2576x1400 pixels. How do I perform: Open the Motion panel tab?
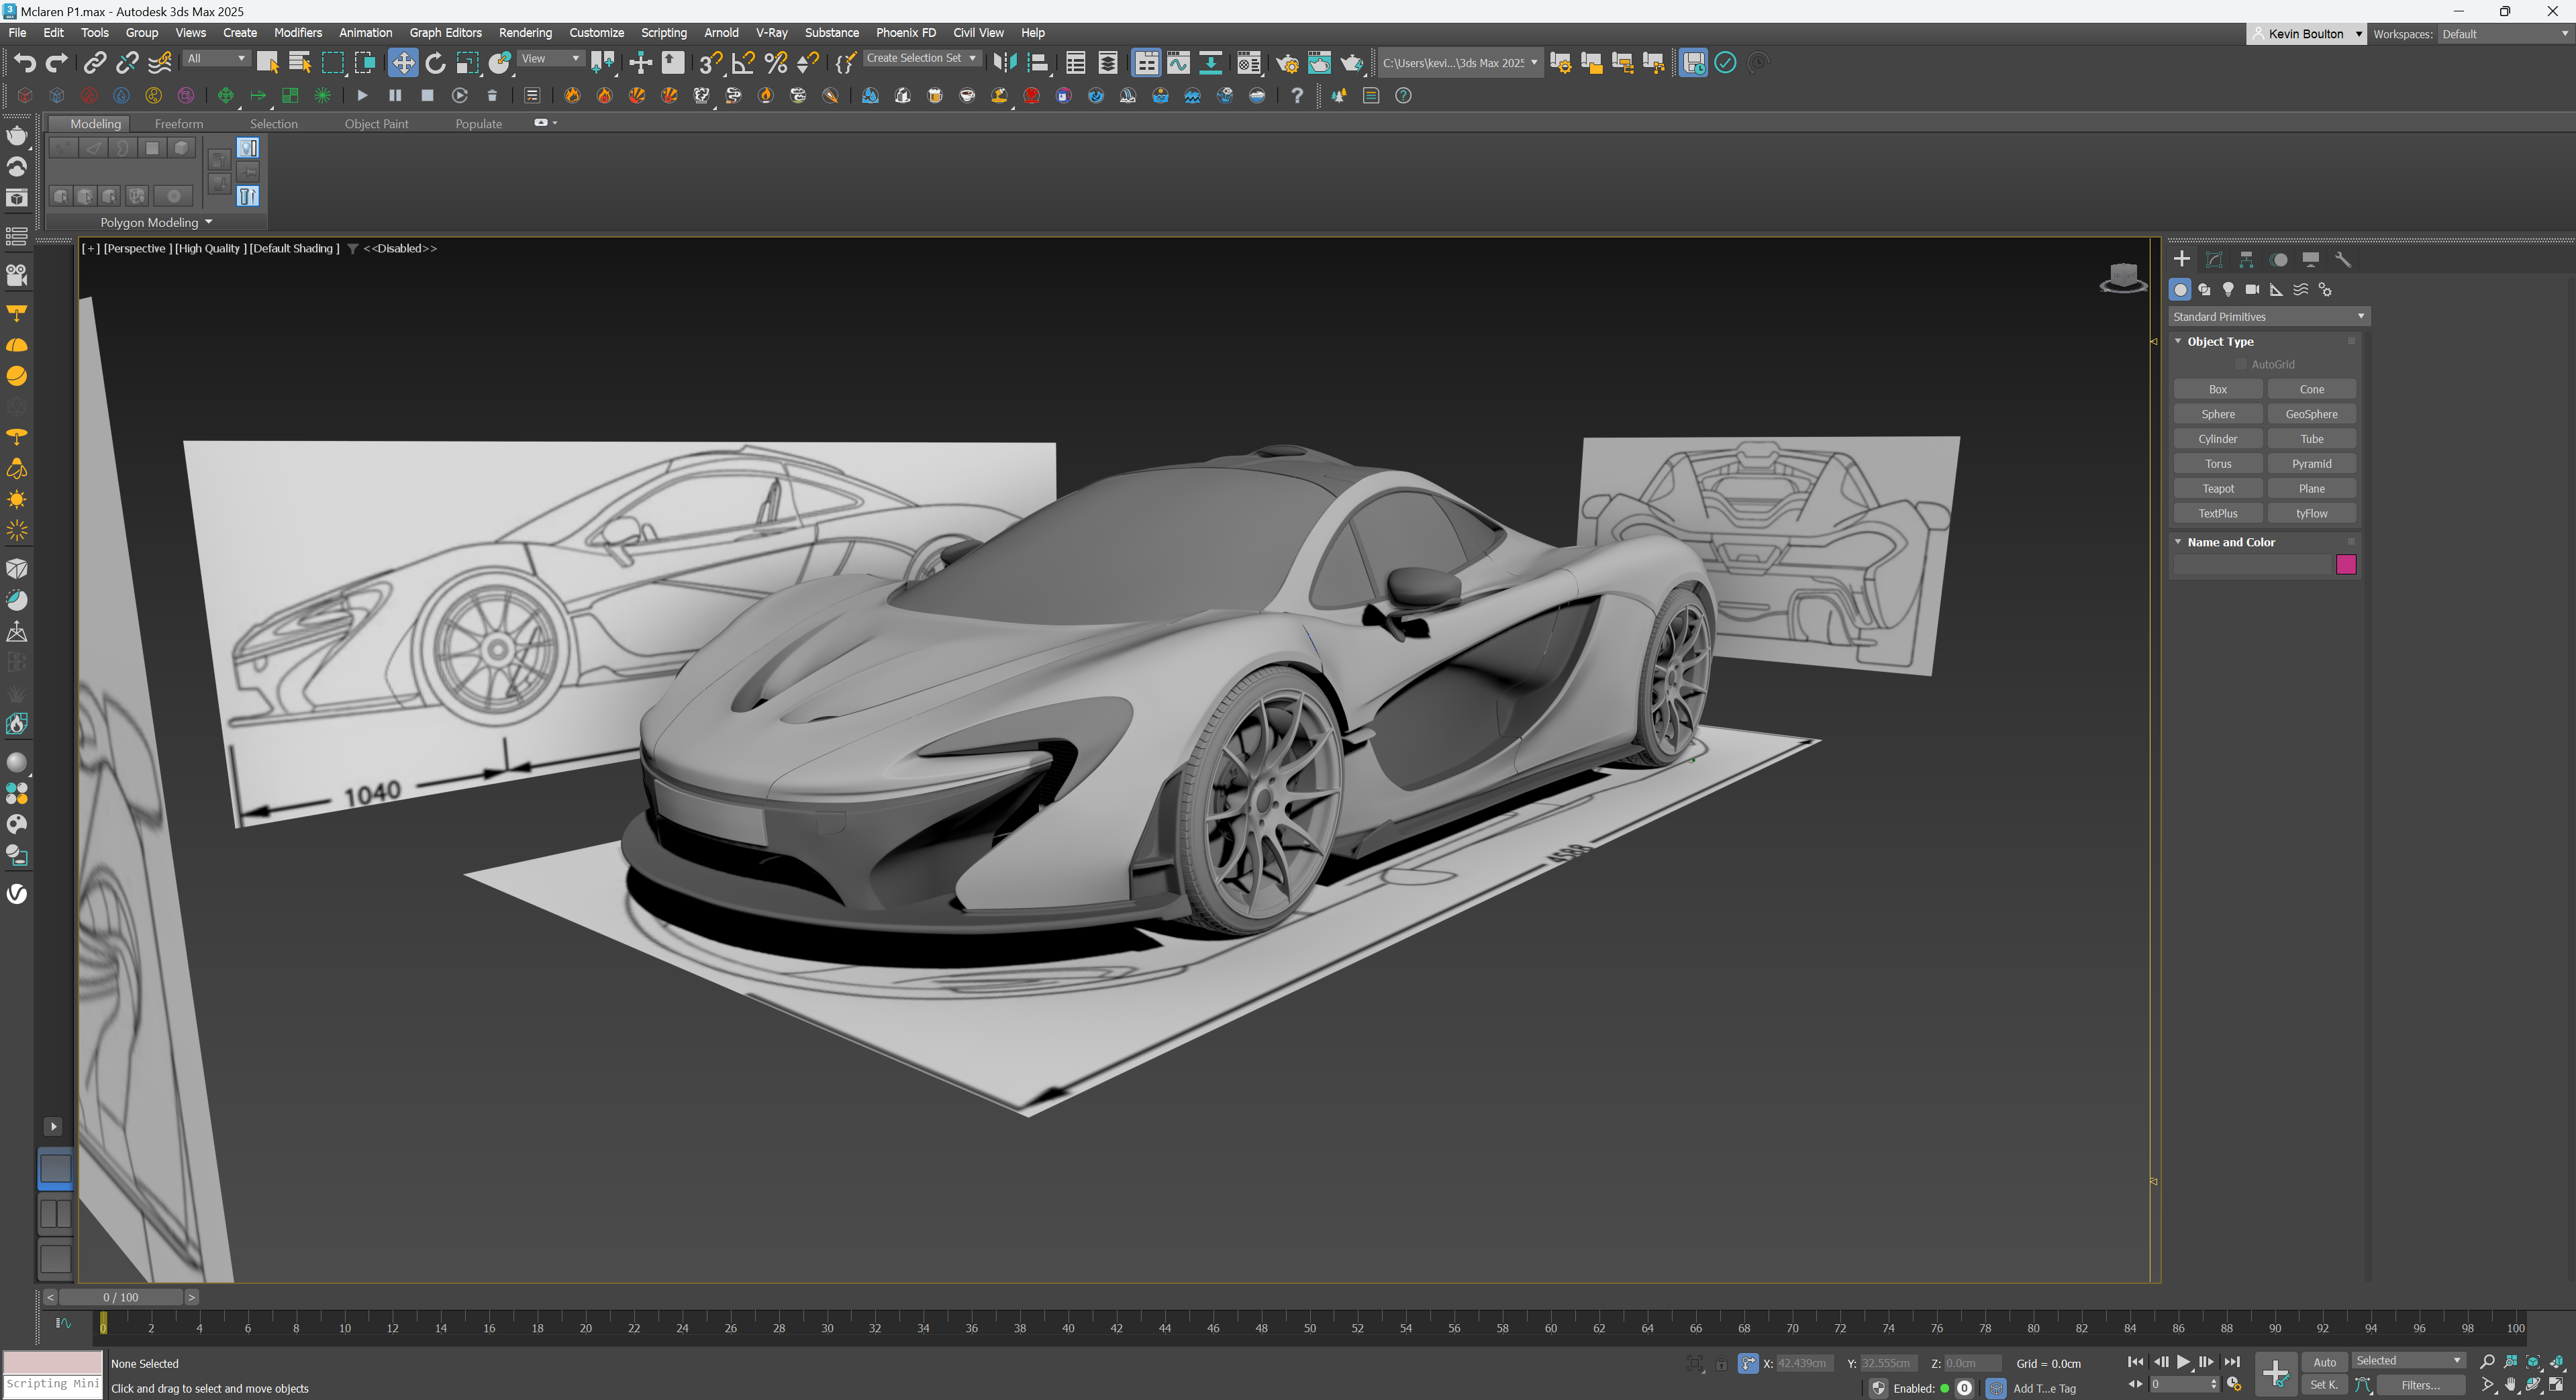point(2278,260)
